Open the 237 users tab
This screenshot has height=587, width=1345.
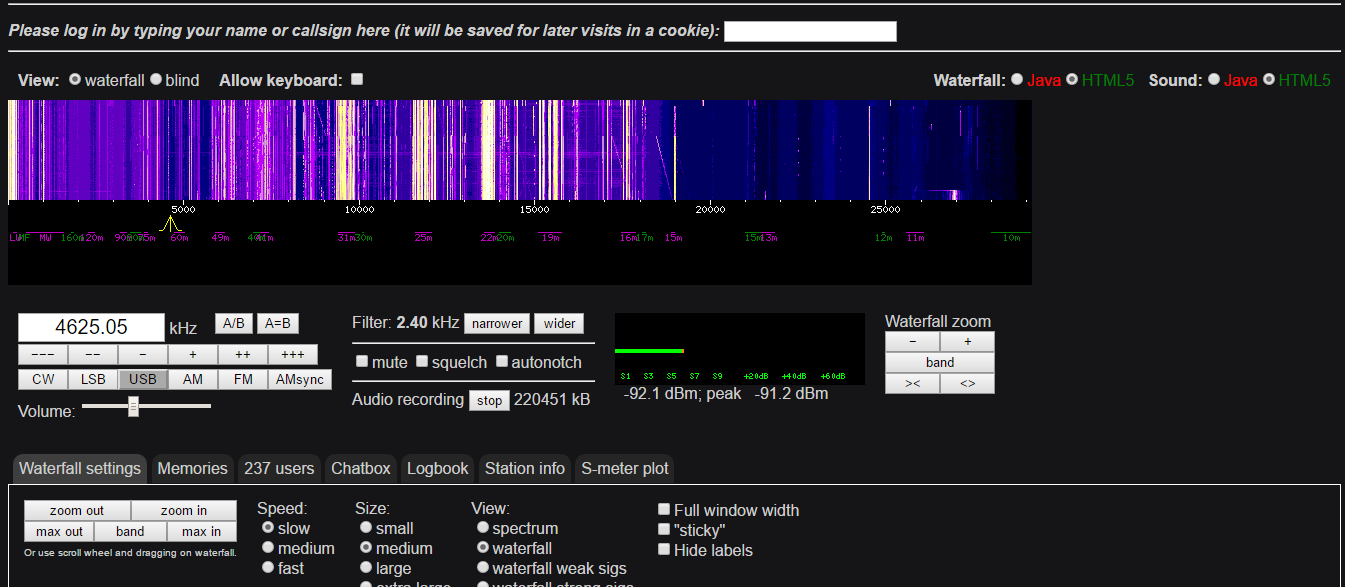[279, 468]
